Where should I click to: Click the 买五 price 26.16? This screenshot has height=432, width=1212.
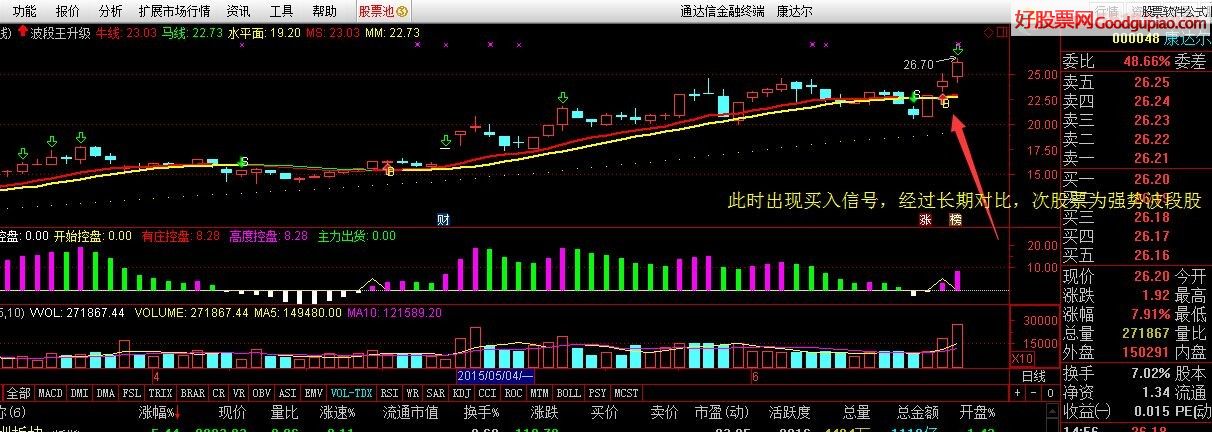coord(1153,255)
